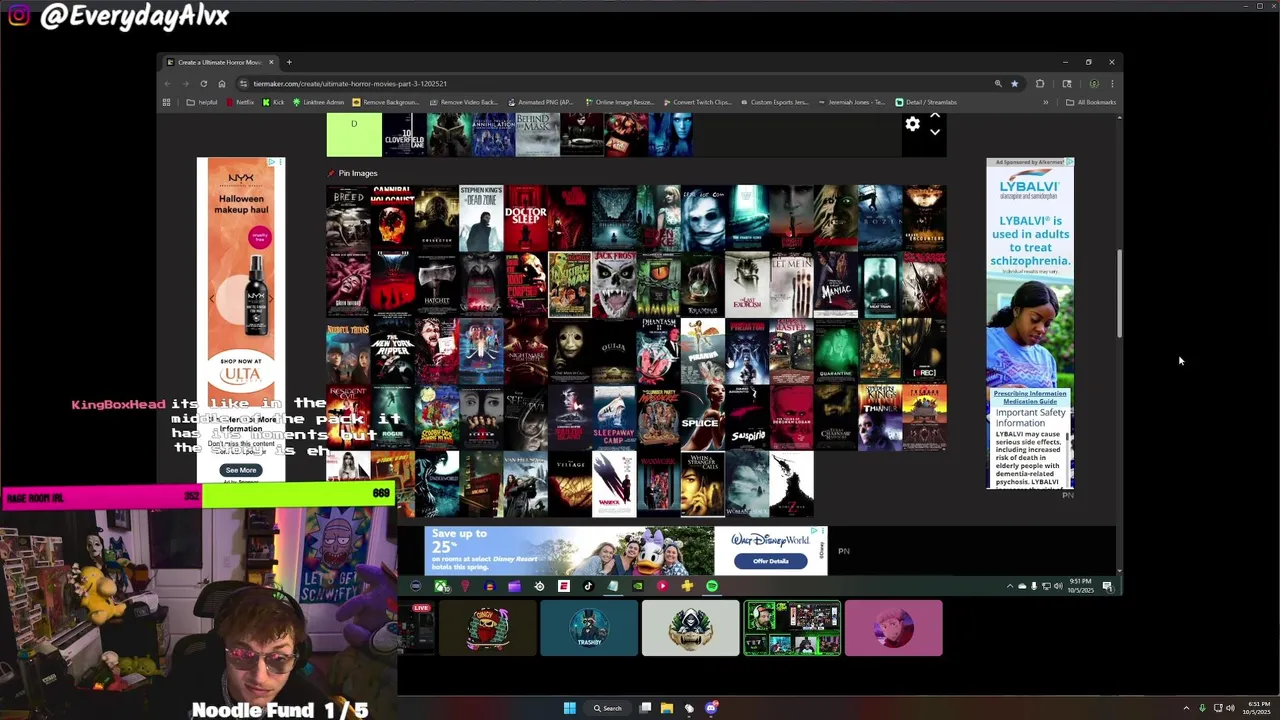Open the tier row settings gear
The height and width of the screenshot is (720, 1280).
pyautogui.click(x=912, y=124)
